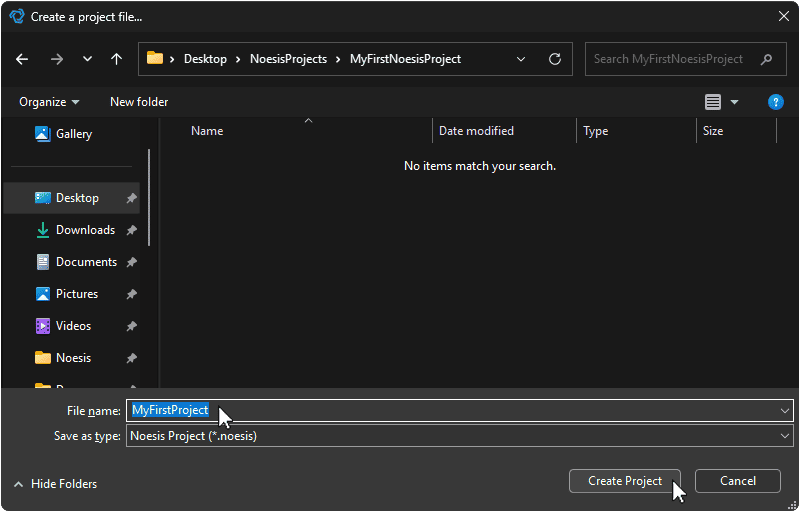Click the pin icon beside Noesis
Viewport: 800px width, 512px height.
131,359
